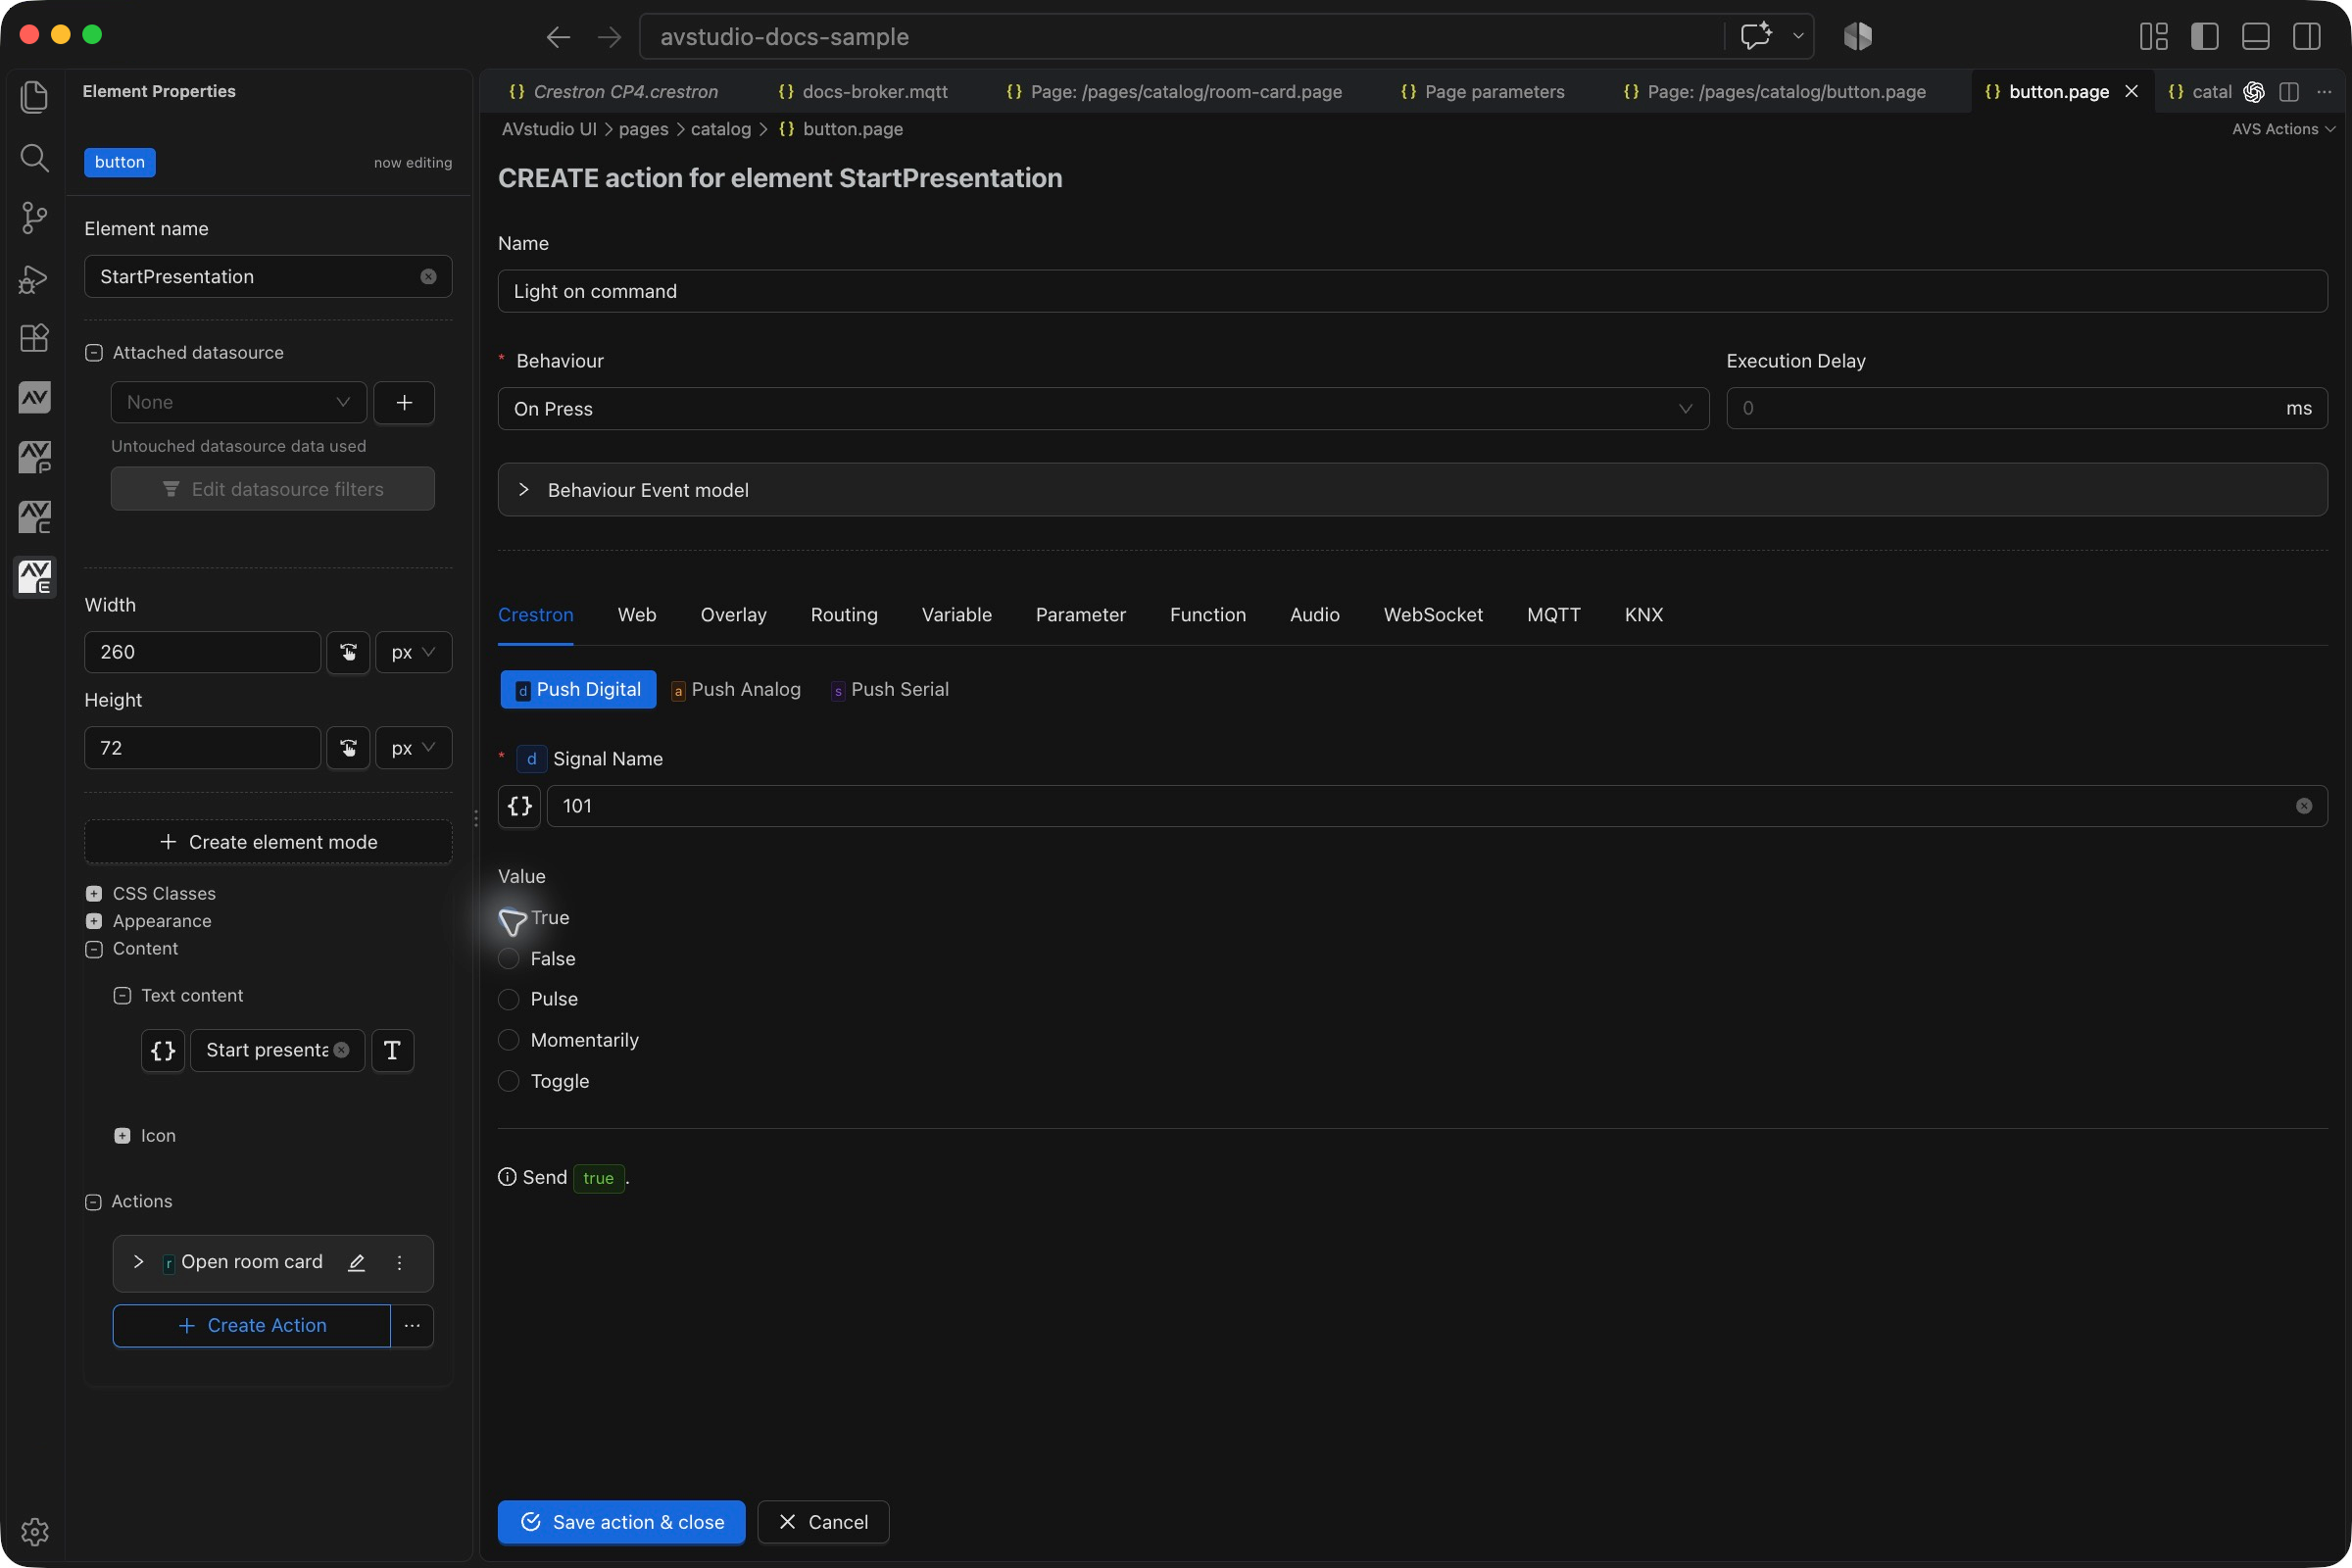Open the Extensions icon in activity bar
Screen dimensions: 2352x1568
click(x=34, y=337)
